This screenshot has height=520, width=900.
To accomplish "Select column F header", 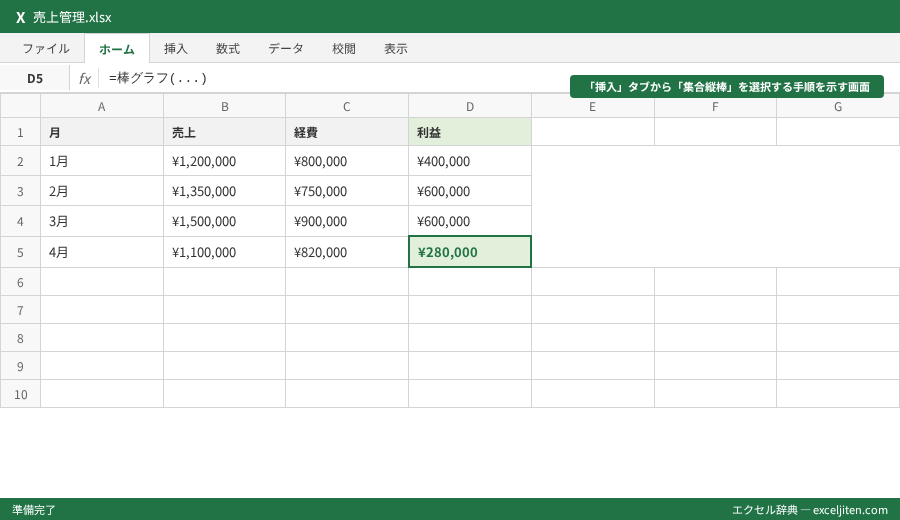I will tap(715, 106).
